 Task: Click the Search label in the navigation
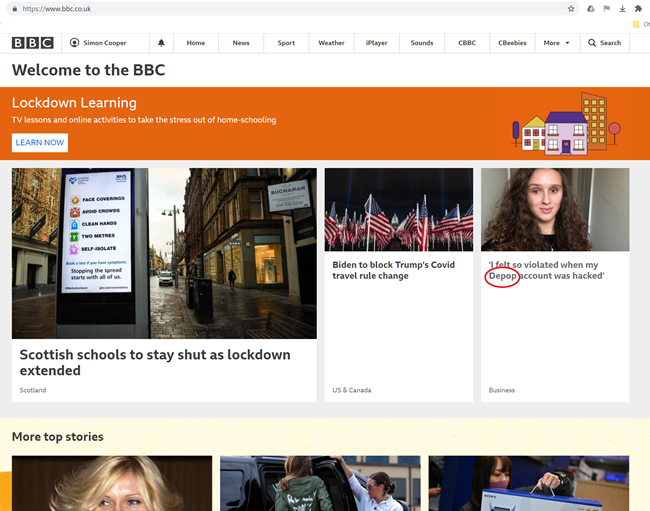(x=610, y=43)
